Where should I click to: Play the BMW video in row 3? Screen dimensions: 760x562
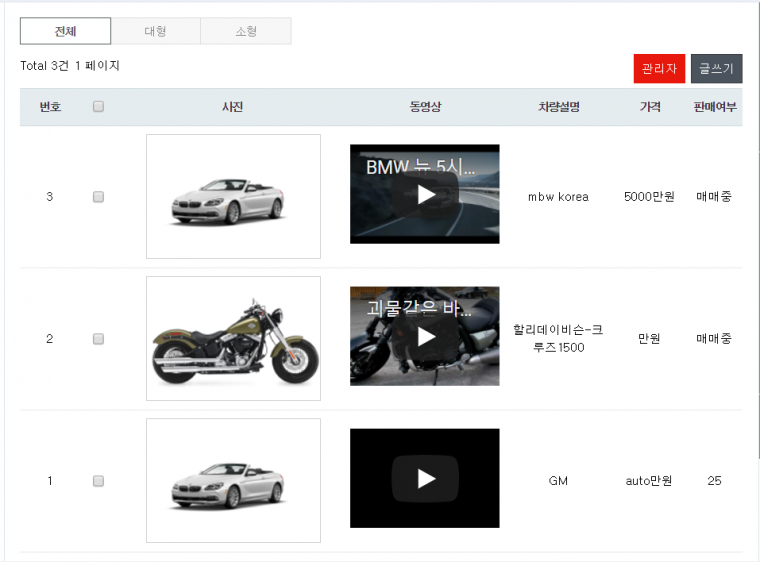click(x=425, y=195)
